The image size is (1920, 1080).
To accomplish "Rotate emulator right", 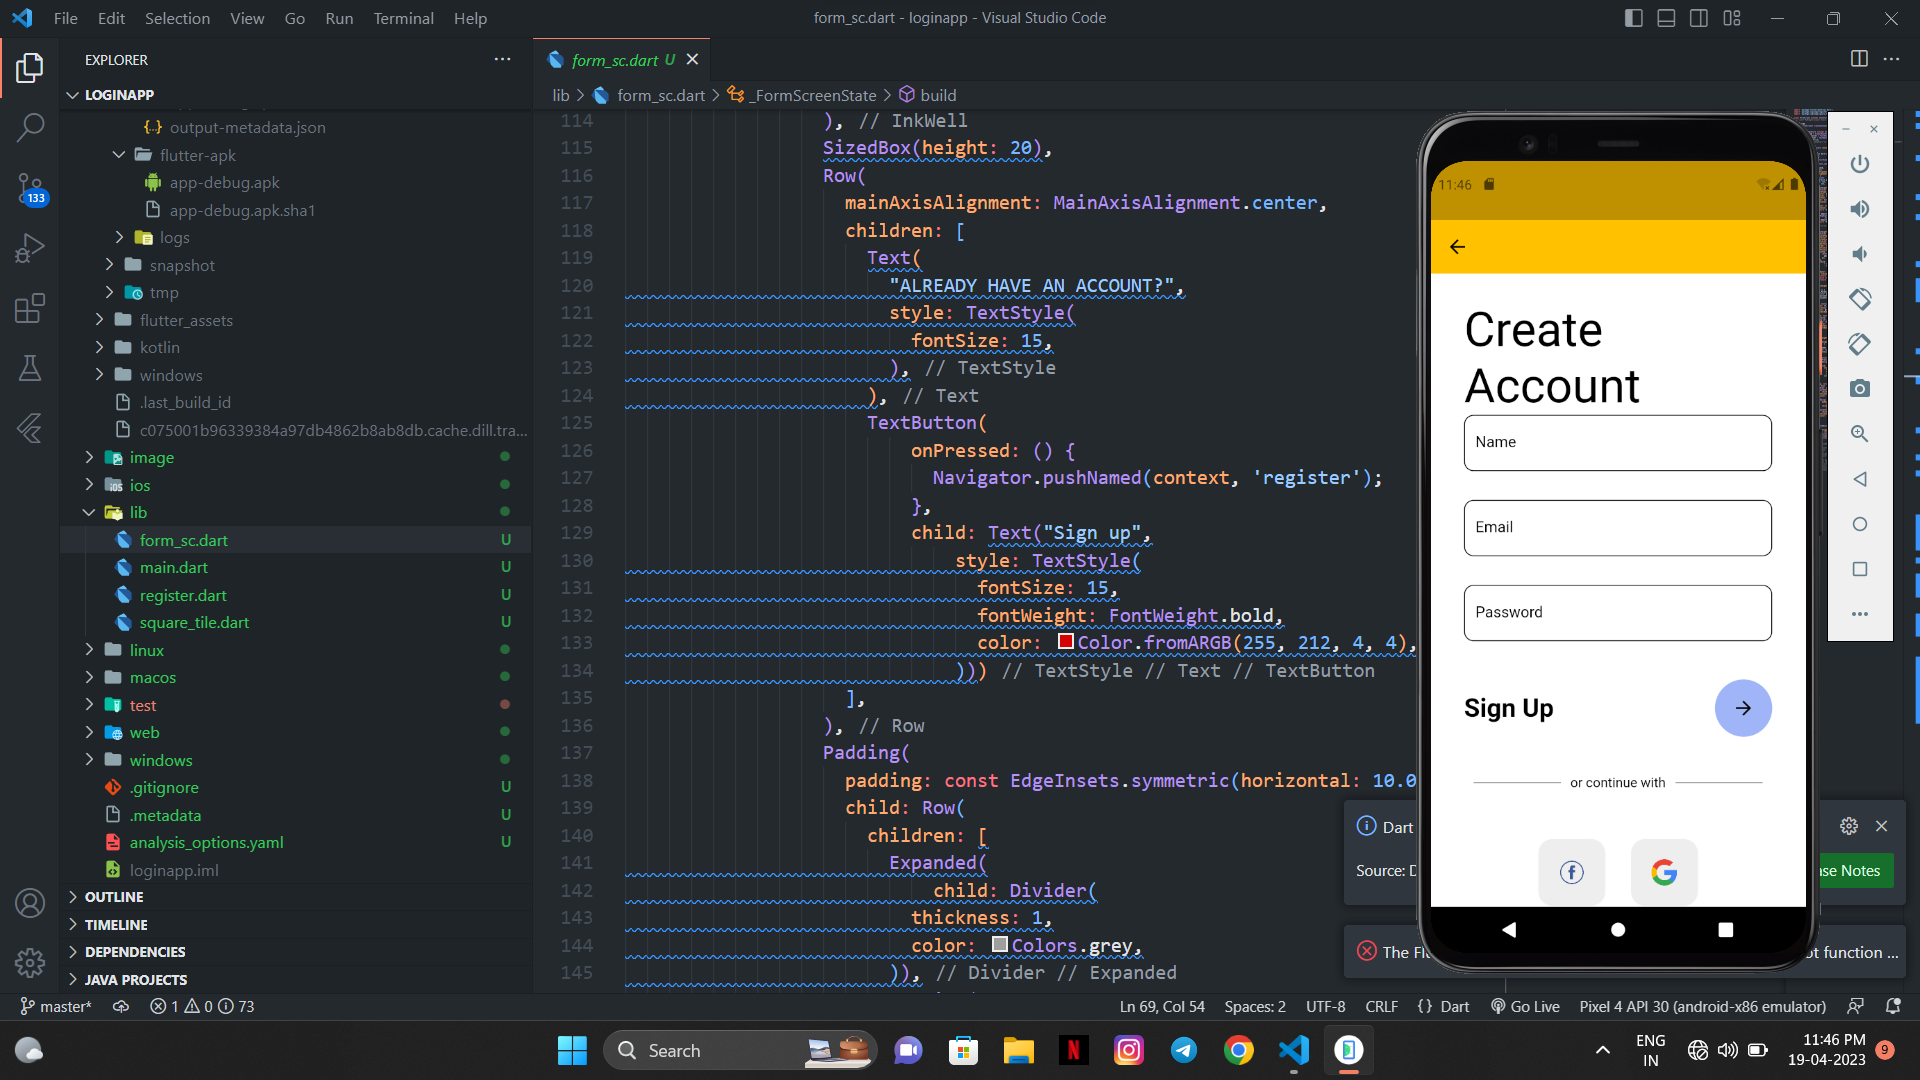I will pyautogui.click(x=1860, y=344).
